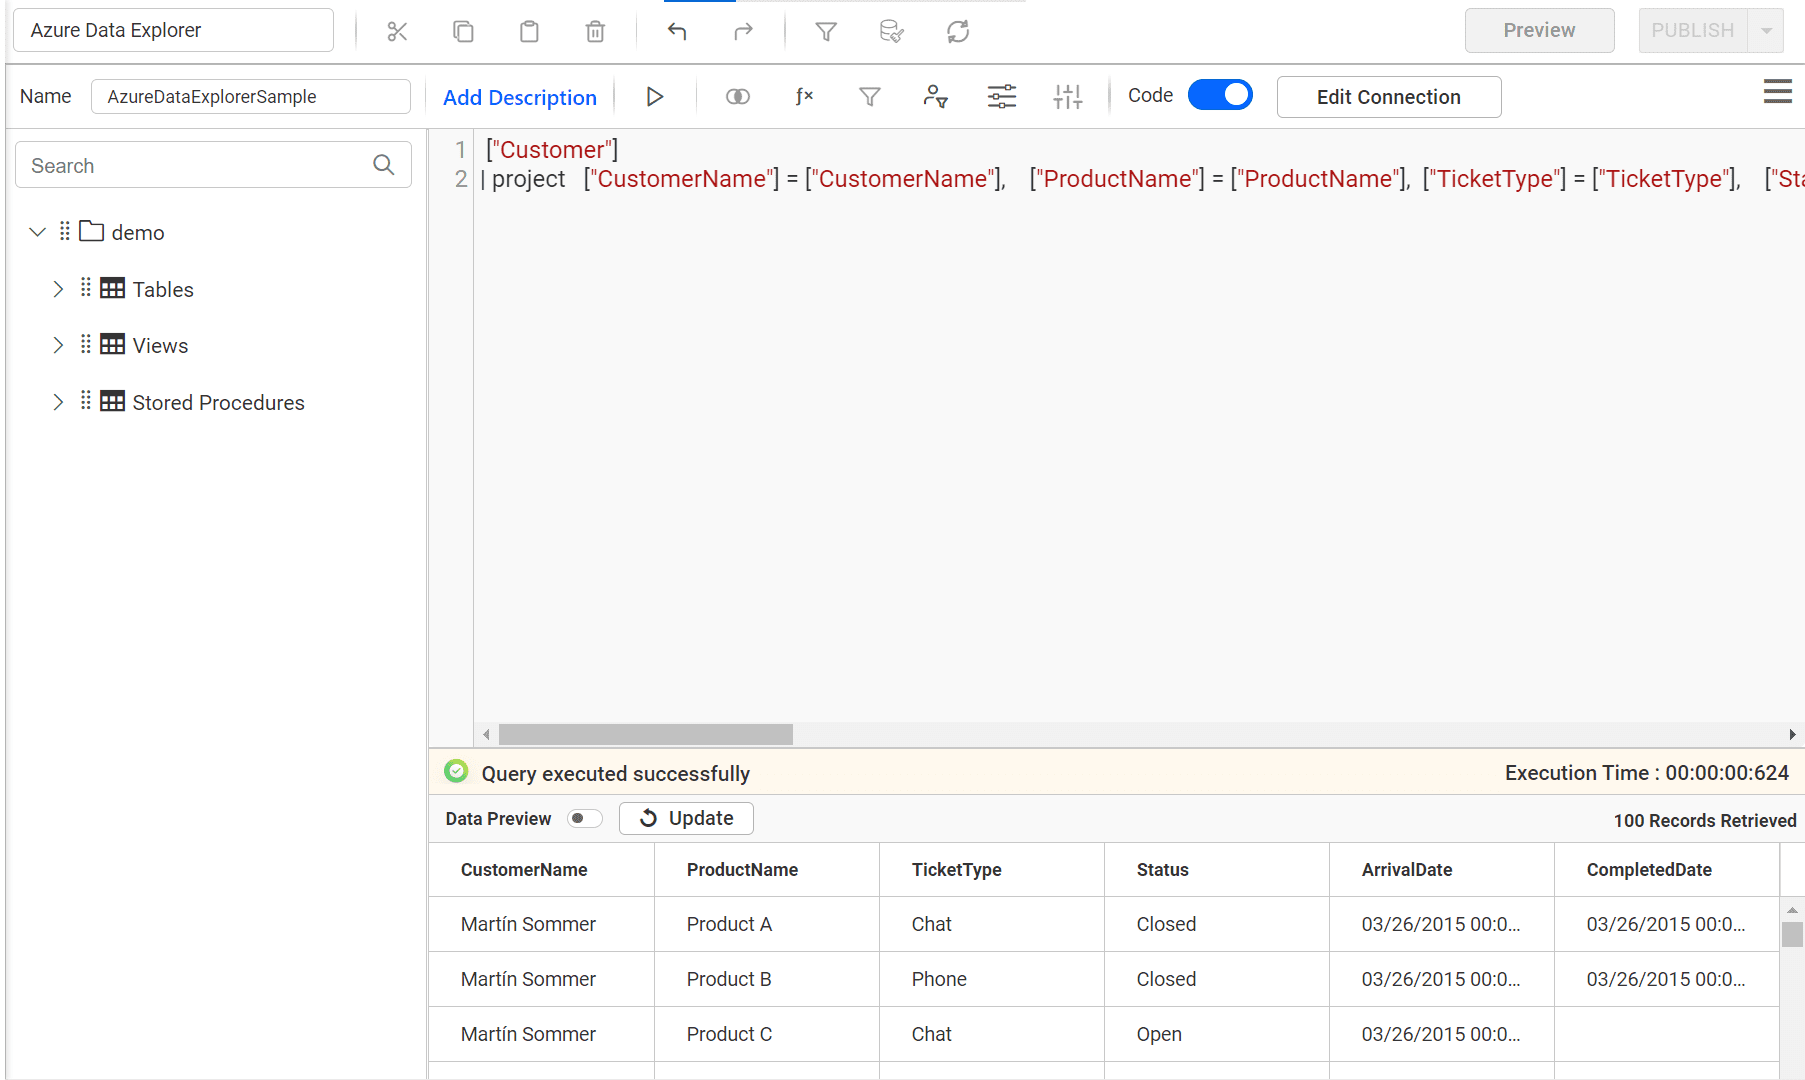
Task: Open the PUBLISH dropdown arrow
Action: [x=1766, y=31]
